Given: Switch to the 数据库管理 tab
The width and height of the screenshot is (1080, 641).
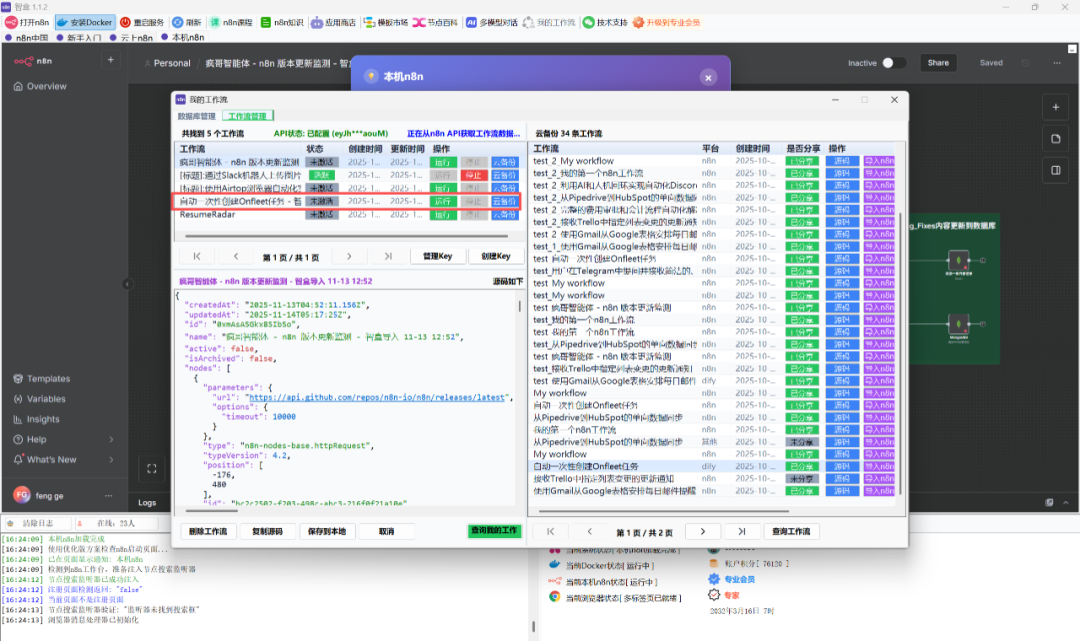Looking at the screenshot, I should [x=198, y=116].
